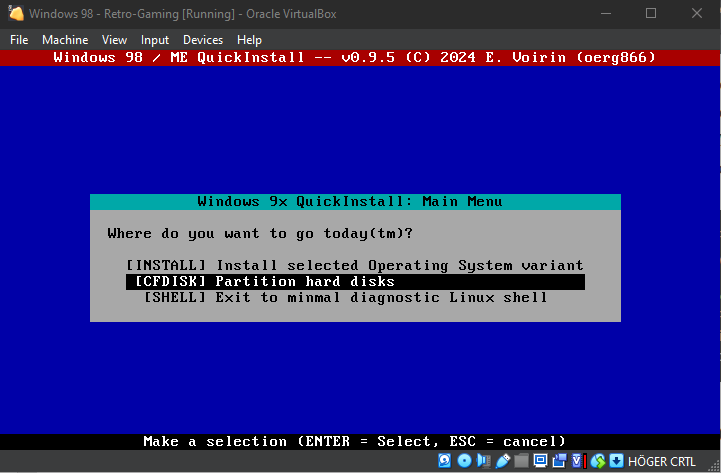
Task: Click the 'Make a selection' hint bar text
Action: pyautogui.click(x=354, y=441)
